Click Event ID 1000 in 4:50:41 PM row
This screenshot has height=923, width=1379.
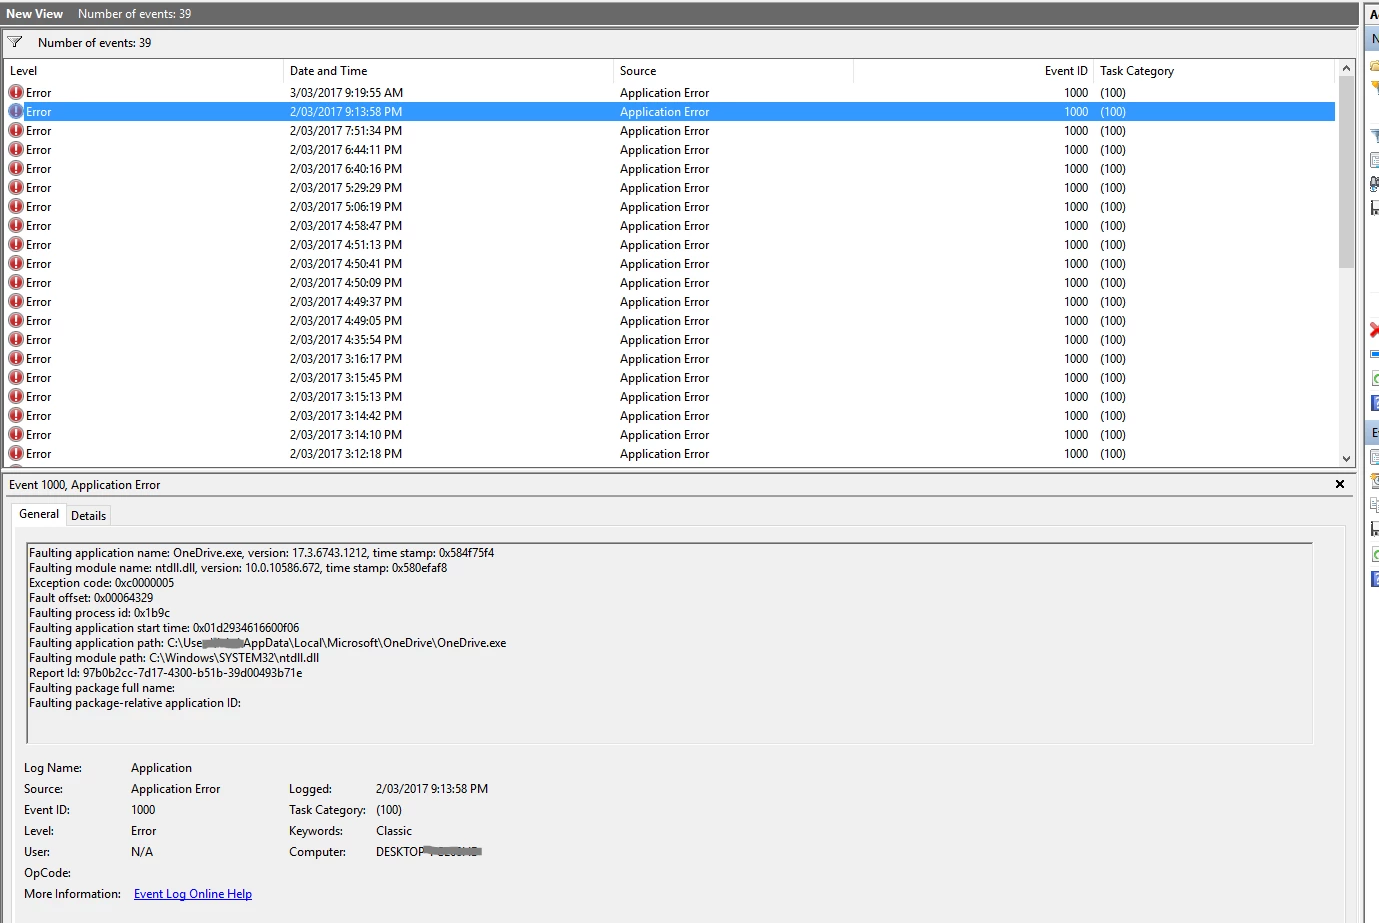[1076, 263]
